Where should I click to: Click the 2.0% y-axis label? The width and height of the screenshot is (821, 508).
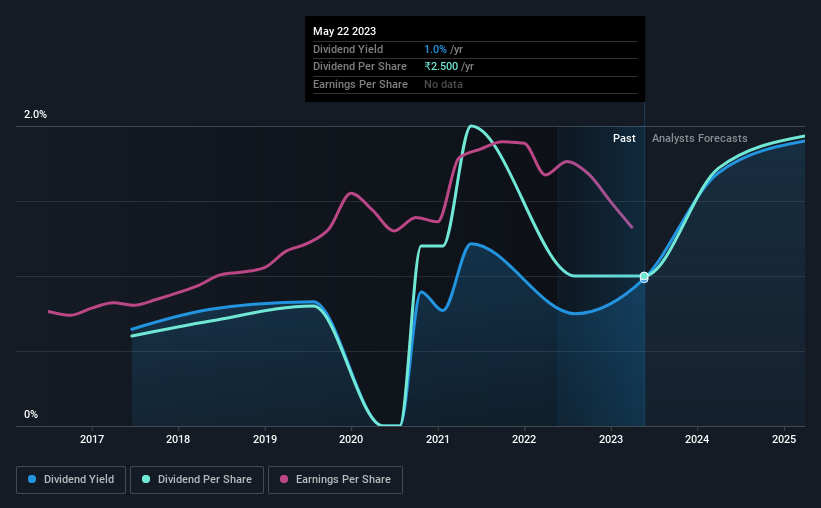35,114
